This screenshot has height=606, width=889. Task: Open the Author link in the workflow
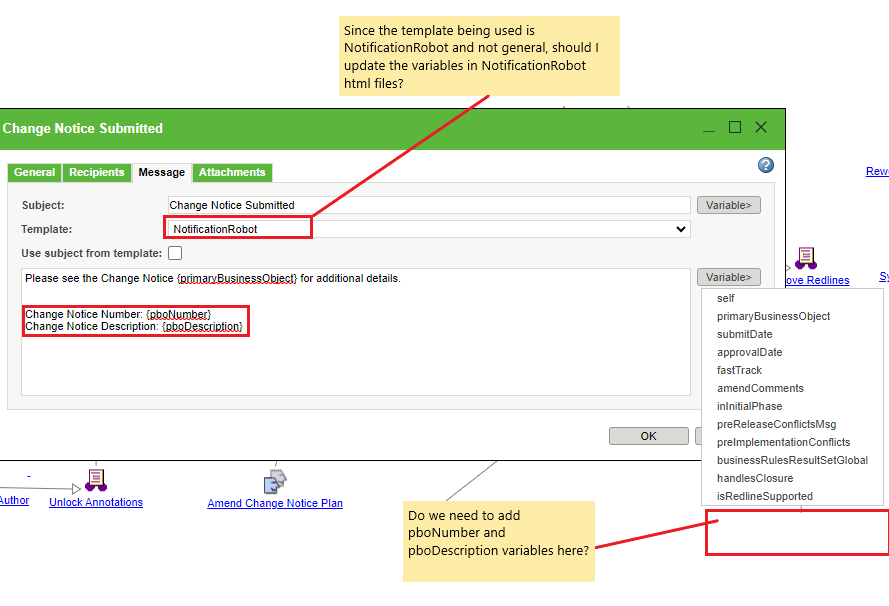tap(14, 501)
